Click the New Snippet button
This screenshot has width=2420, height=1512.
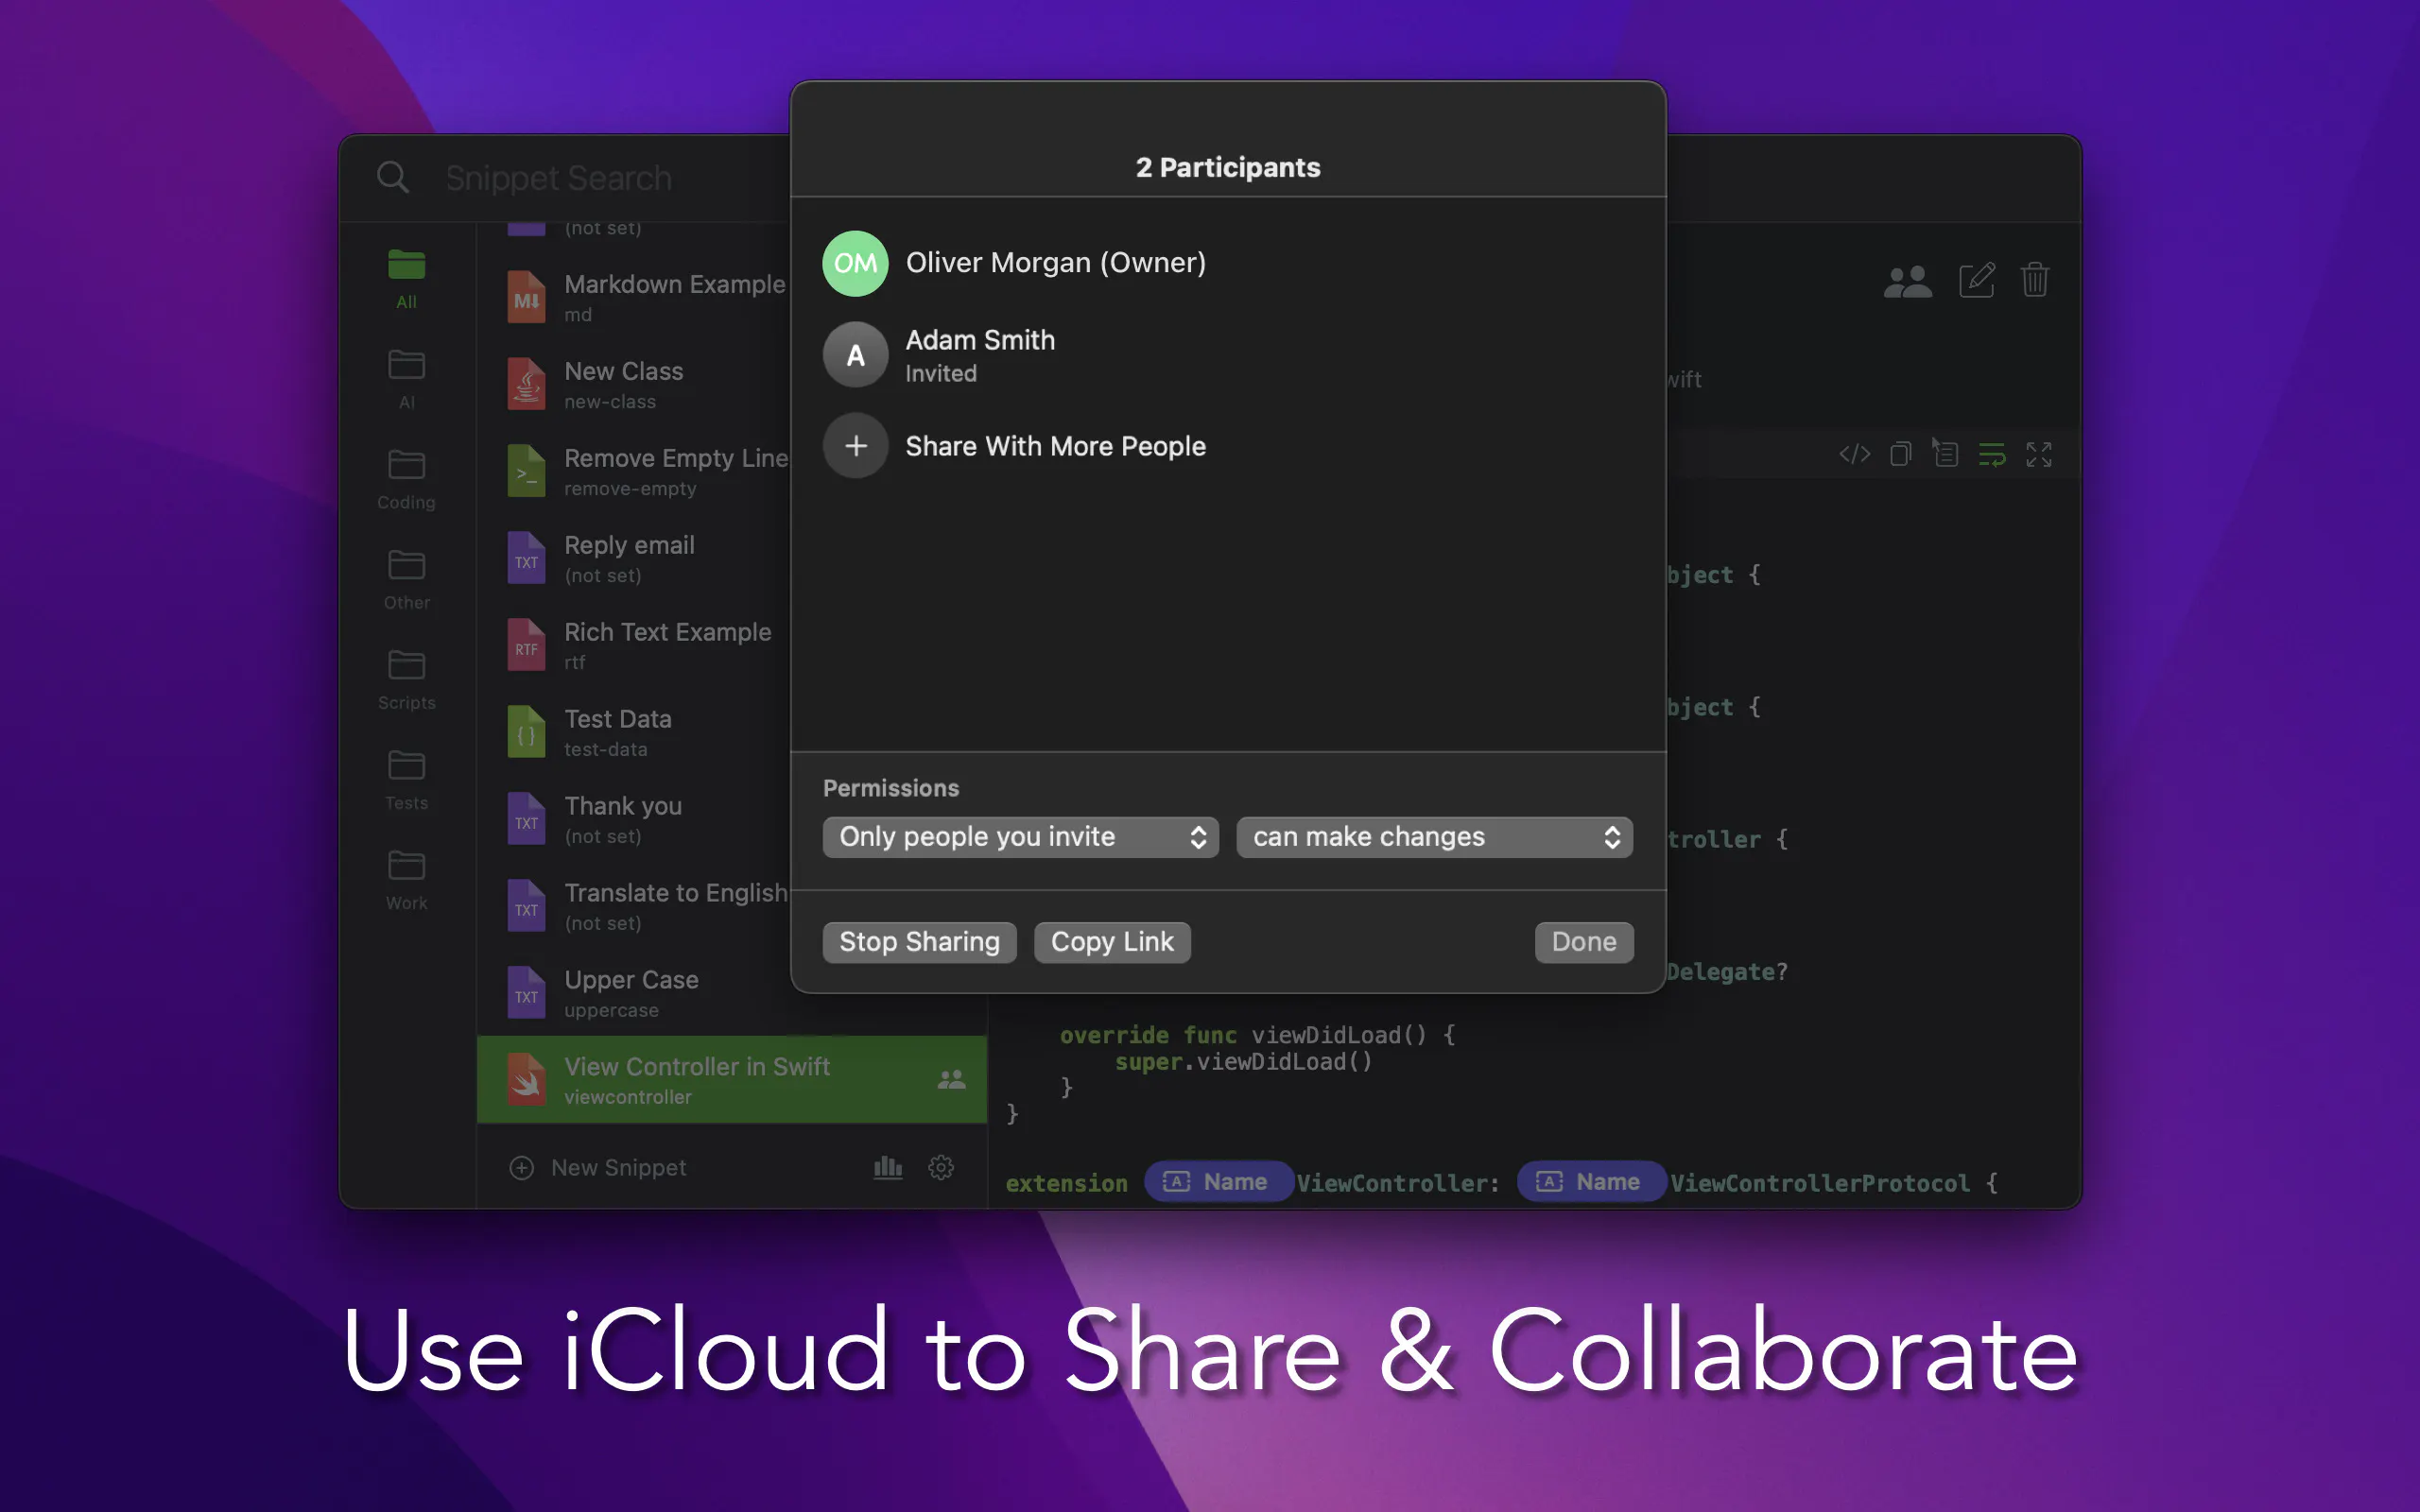pos(598,1167)
